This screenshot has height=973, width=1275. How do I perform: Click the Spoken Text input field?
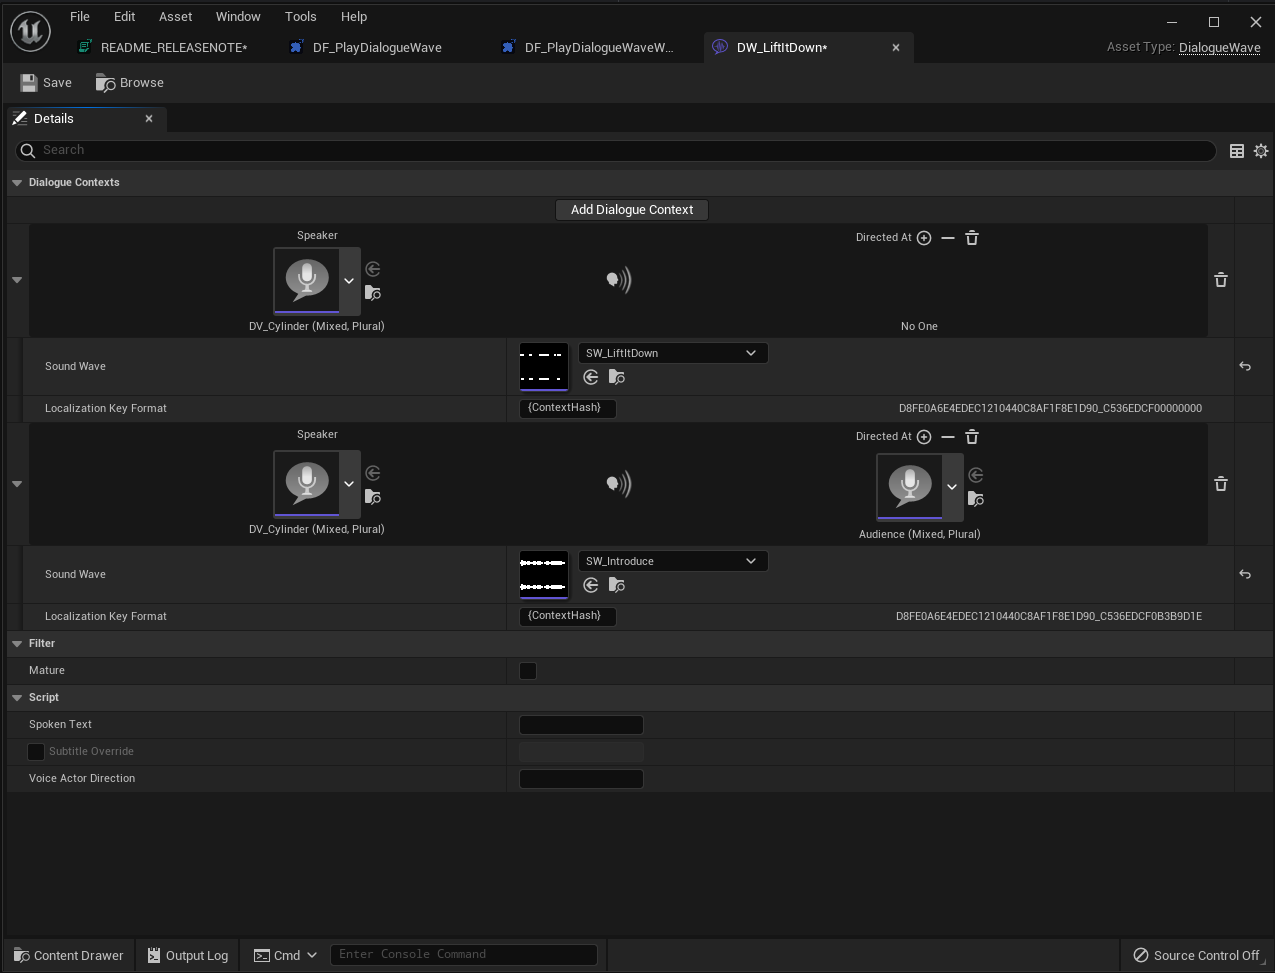580,725
